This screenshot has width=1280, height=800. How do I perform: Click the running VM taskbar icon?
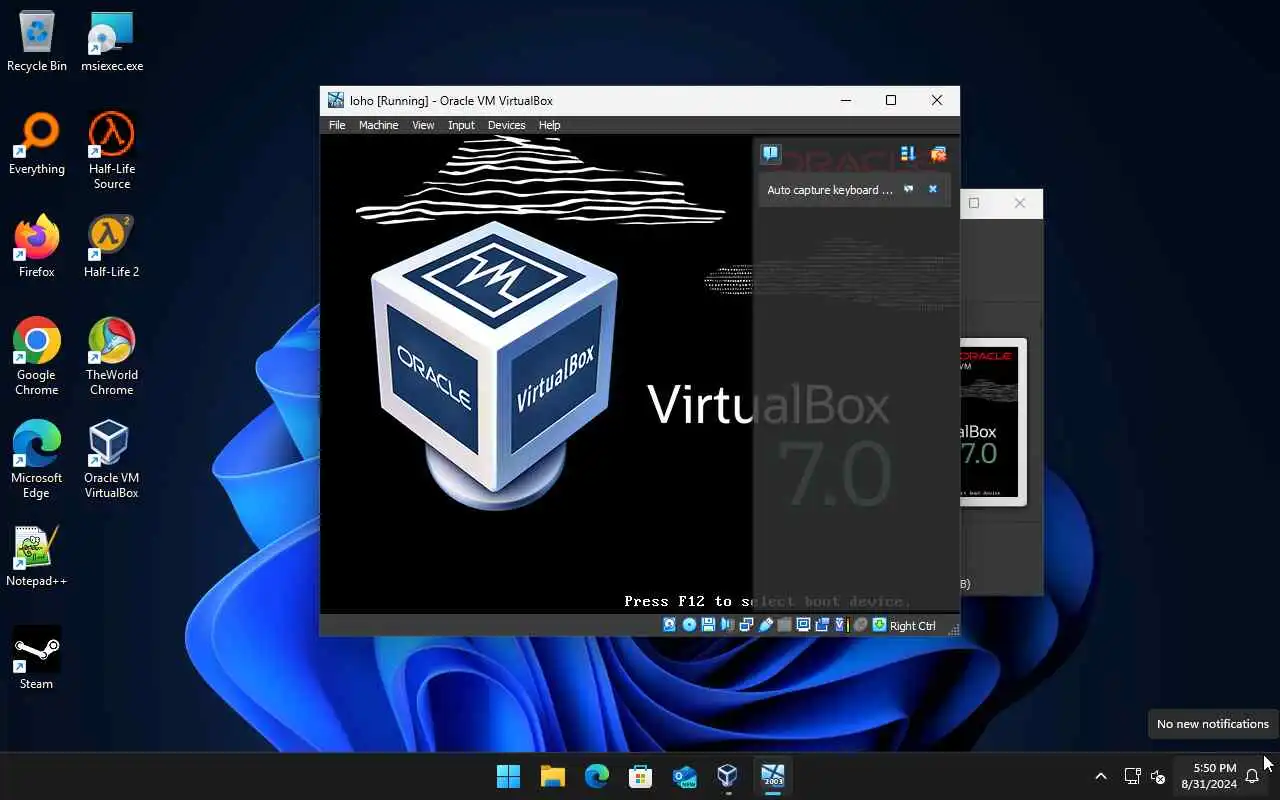[x=773, y=776]
